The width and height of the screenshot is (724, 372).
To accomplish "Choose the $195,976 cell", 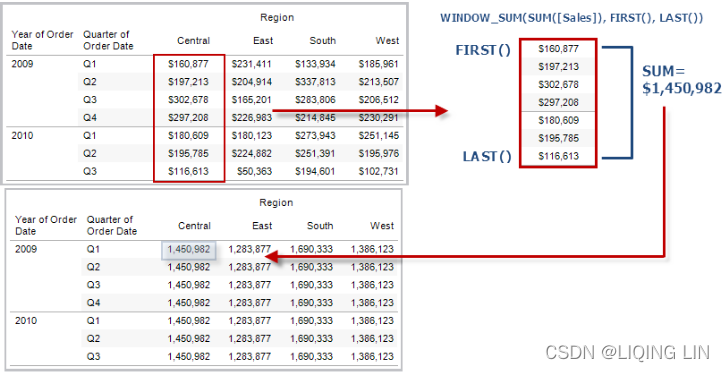I will point(378,153).
